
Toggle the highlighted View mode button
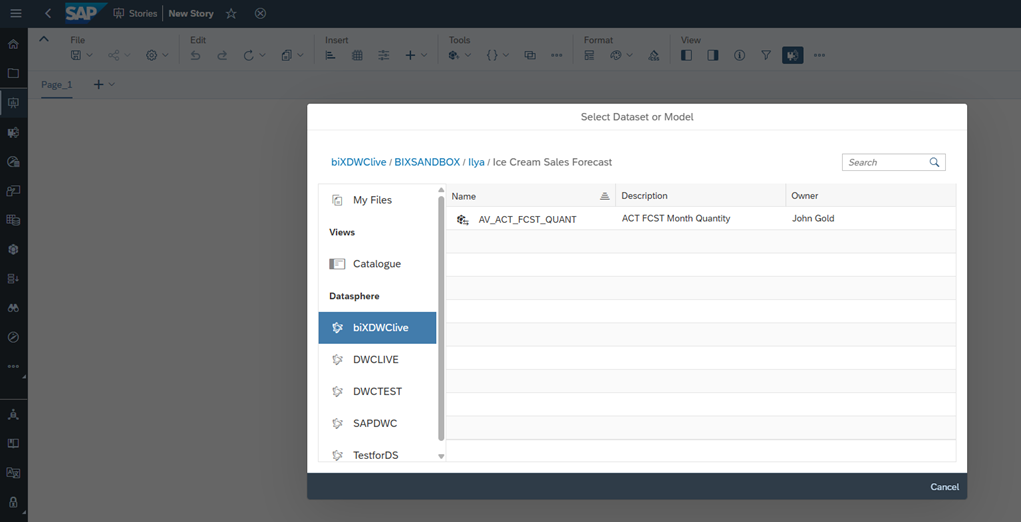tap(792, 55)
